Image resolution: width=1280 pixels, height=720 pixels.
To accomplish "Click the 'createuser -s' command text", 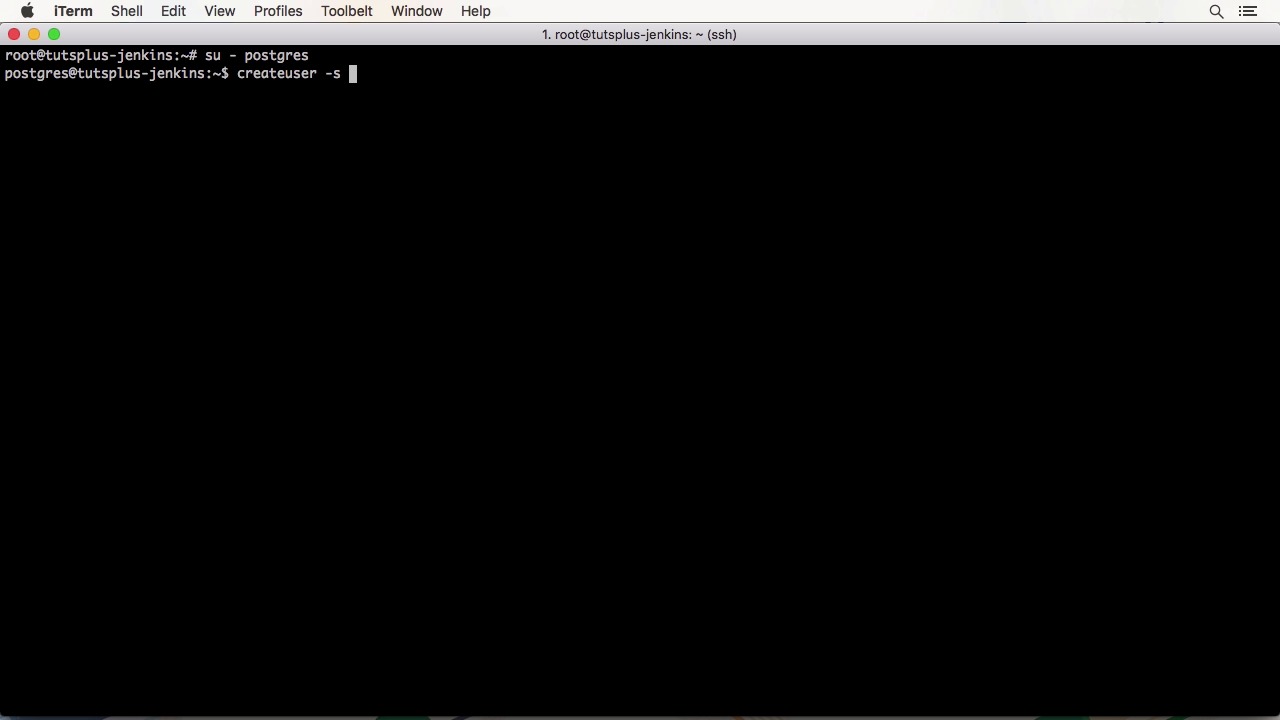I will point(288,73).
